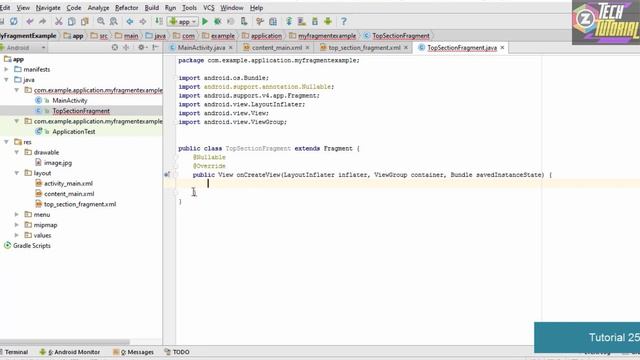The width and height of the screenshot is (640, 360).
Task: Open the Analyze menu
Action: (x=98, y=8)
